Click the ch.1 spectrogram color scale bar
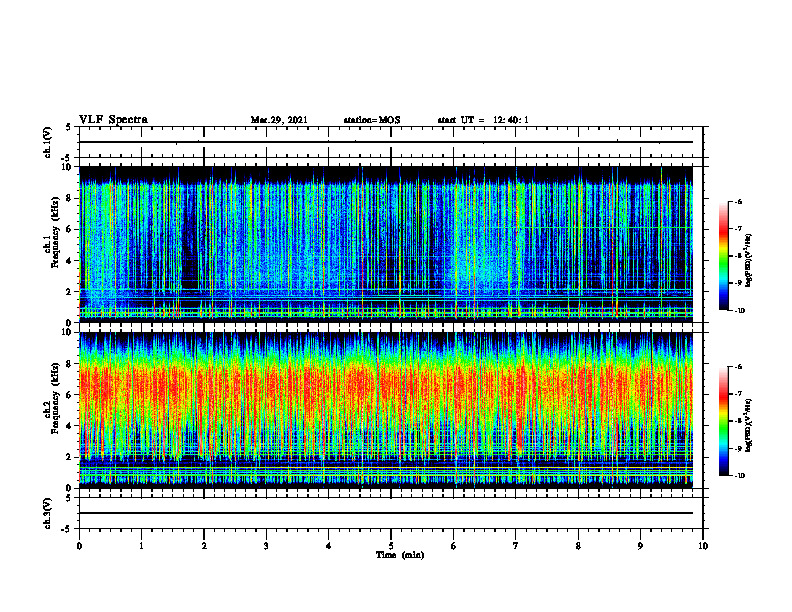The image size is (792, 612). pyautogui.click(x=724, y=256)
